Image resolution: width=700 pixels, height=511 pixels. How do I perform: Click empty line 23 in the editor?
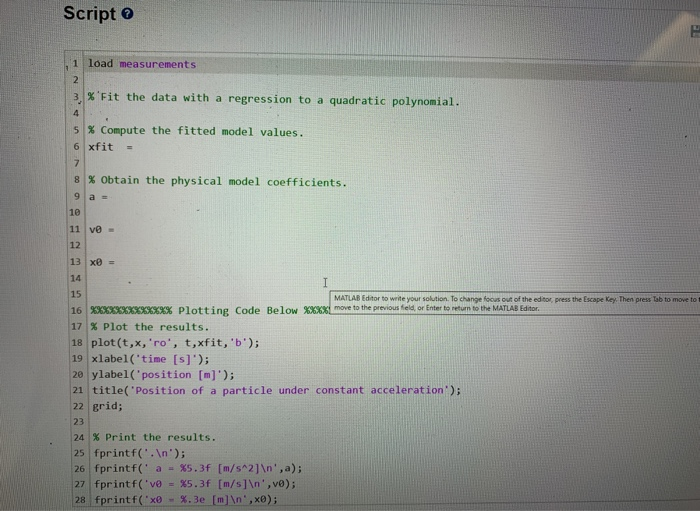393,422
